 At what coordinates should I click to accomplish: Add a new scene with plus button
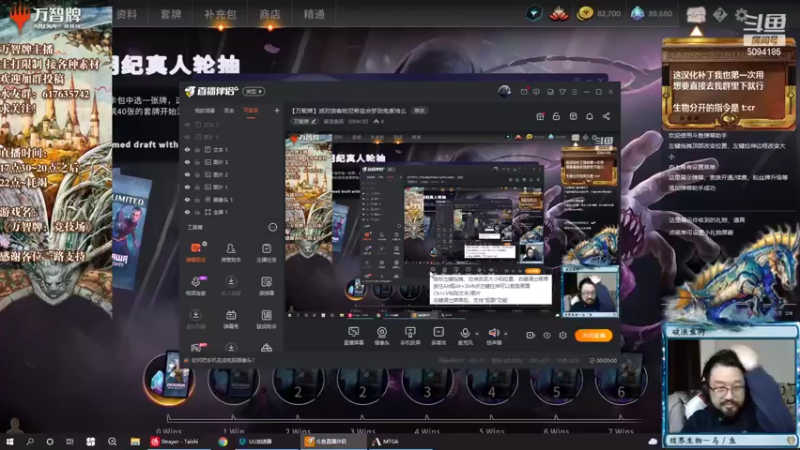coord(277,110)
